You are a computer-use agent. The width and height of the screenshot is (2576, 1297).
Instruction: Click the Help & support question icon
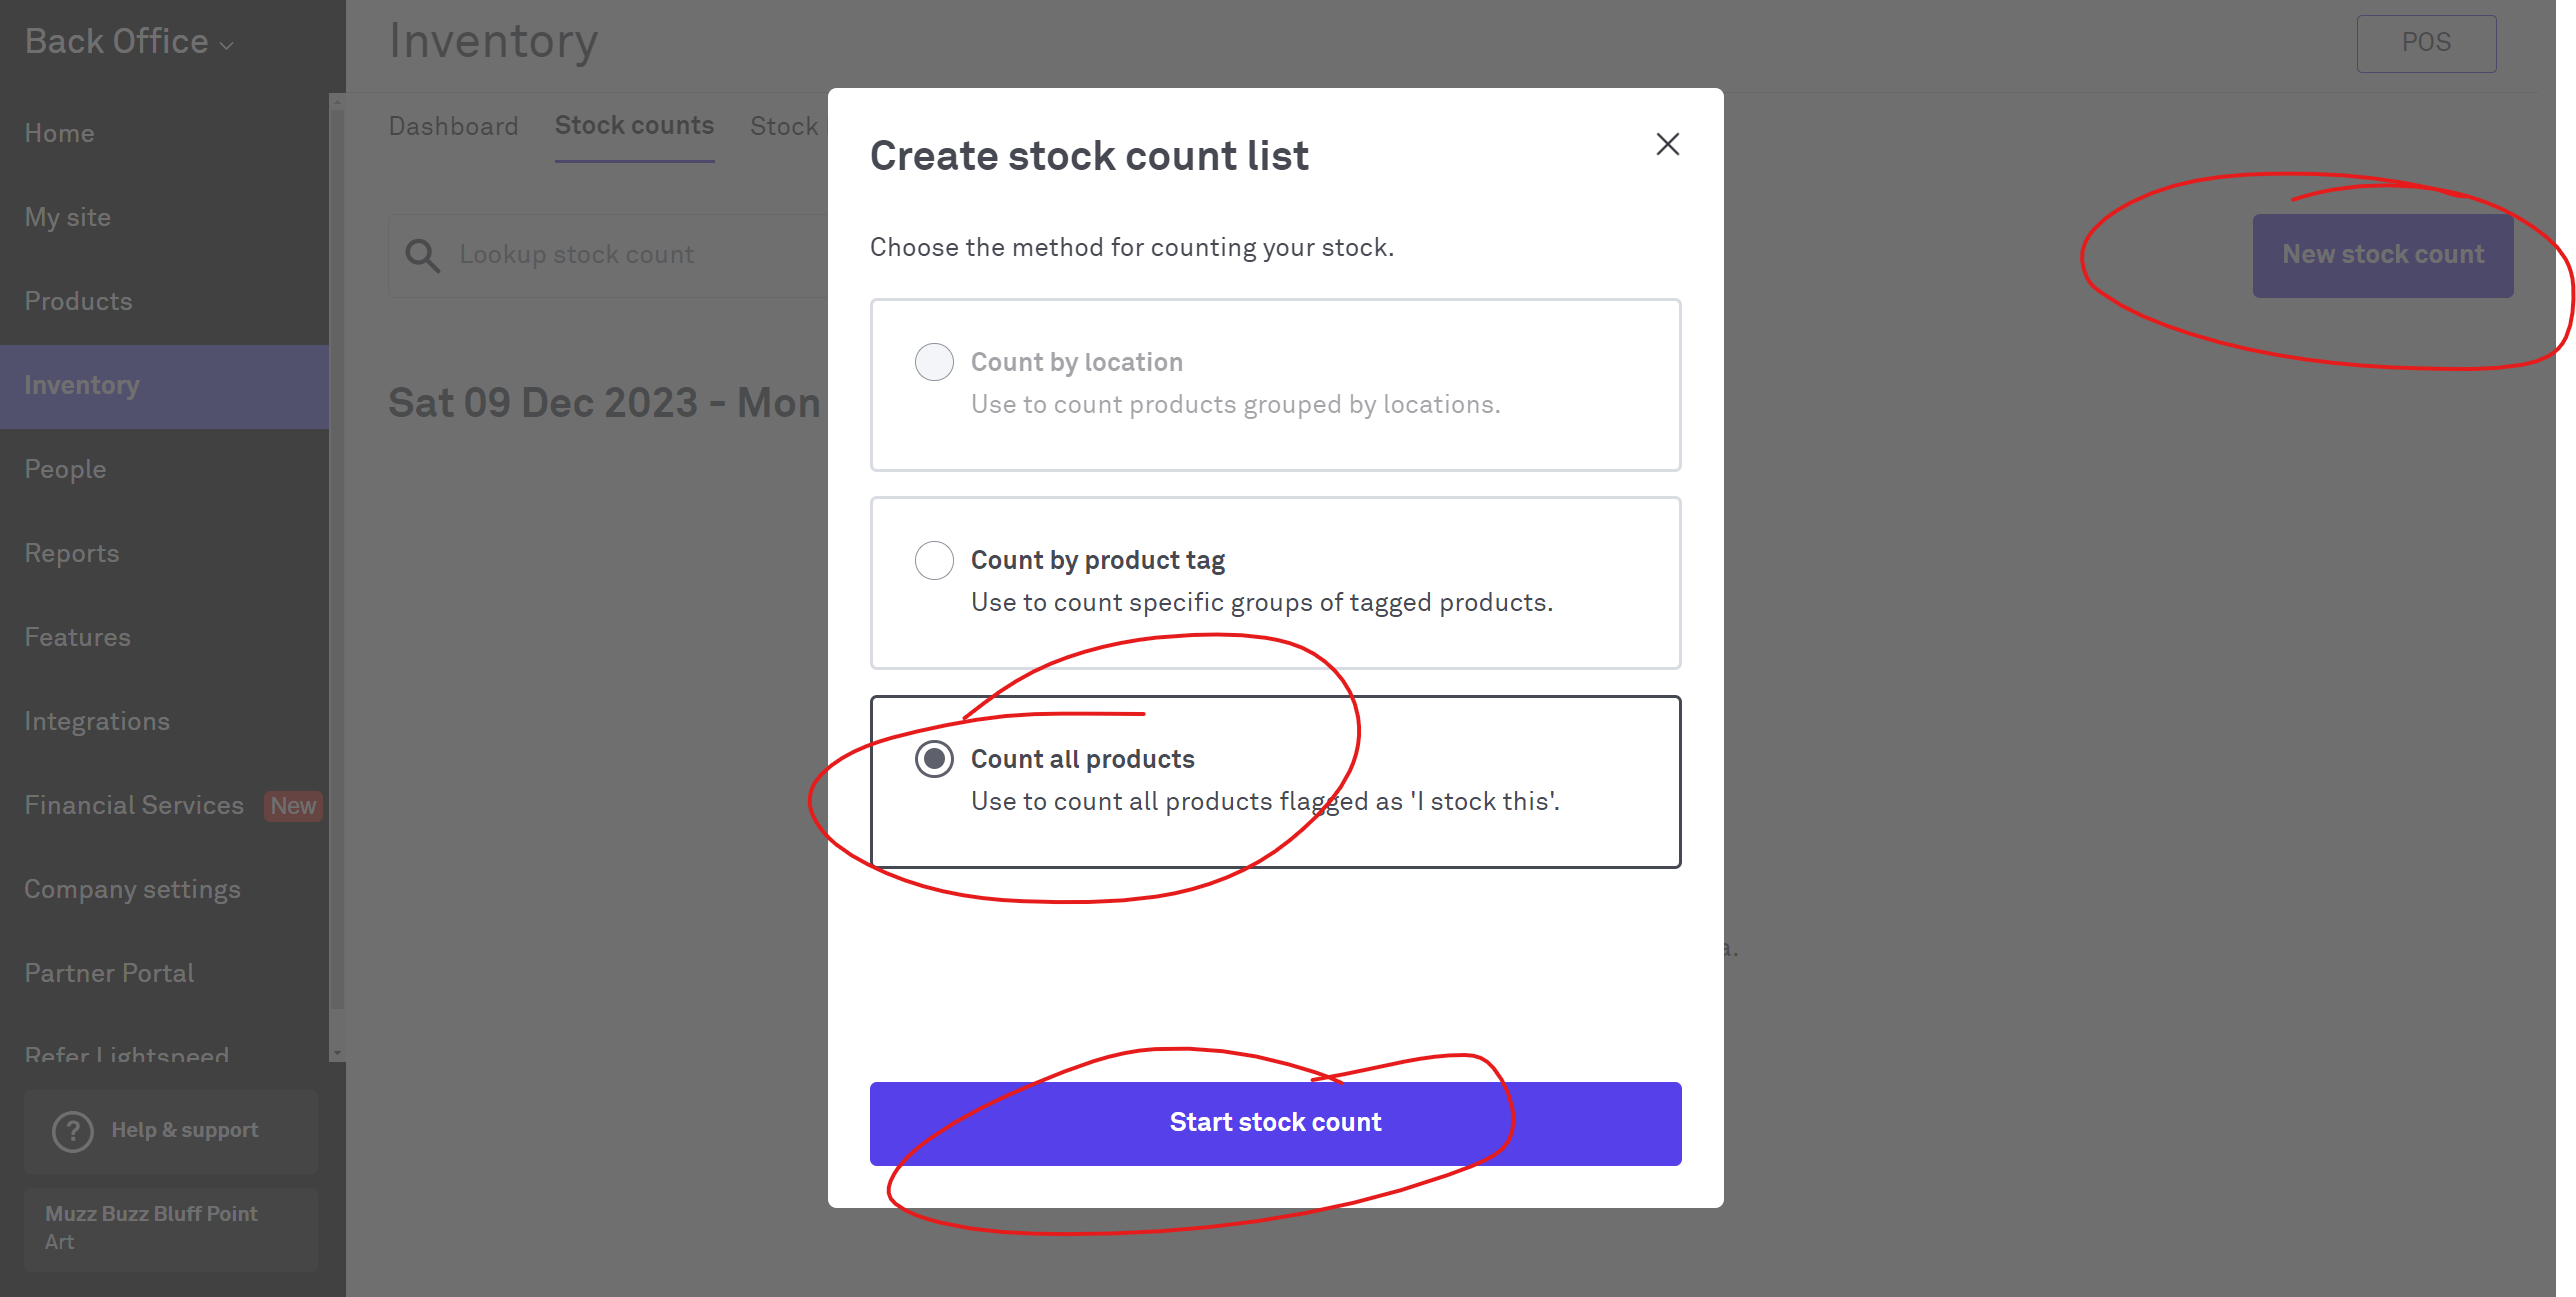[73, 1131]
